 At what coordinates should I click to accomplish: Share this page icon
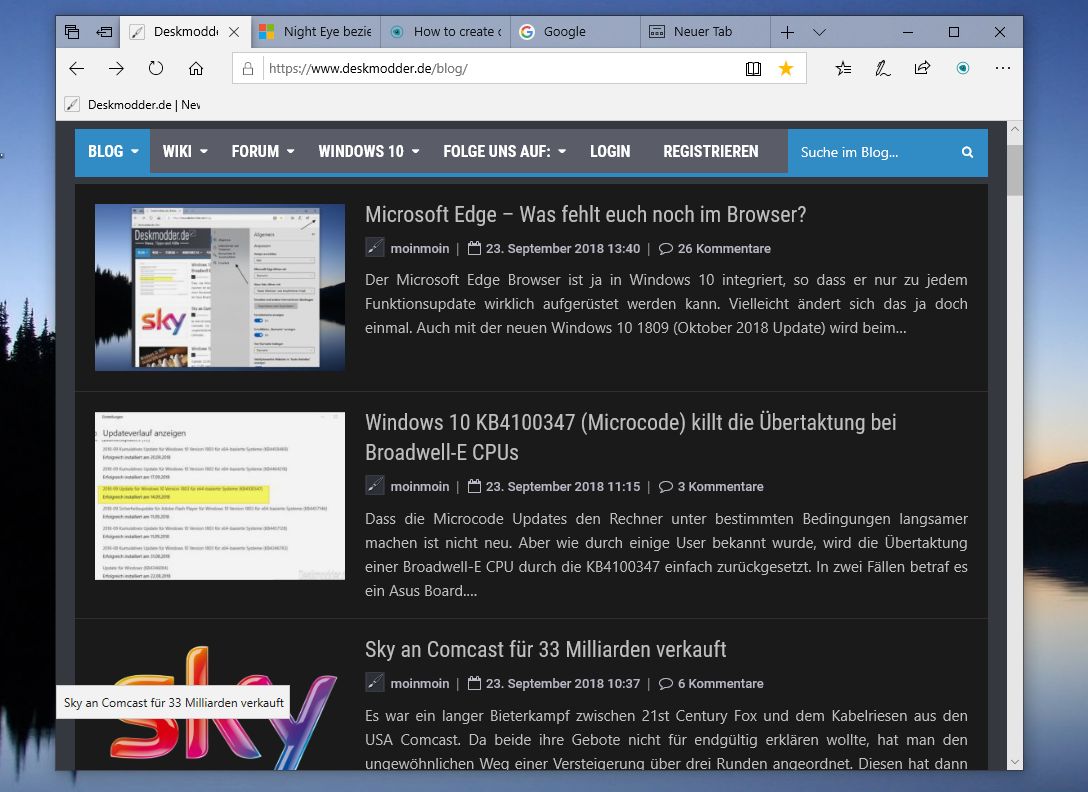pyautogui.click(x=922, y=68)
